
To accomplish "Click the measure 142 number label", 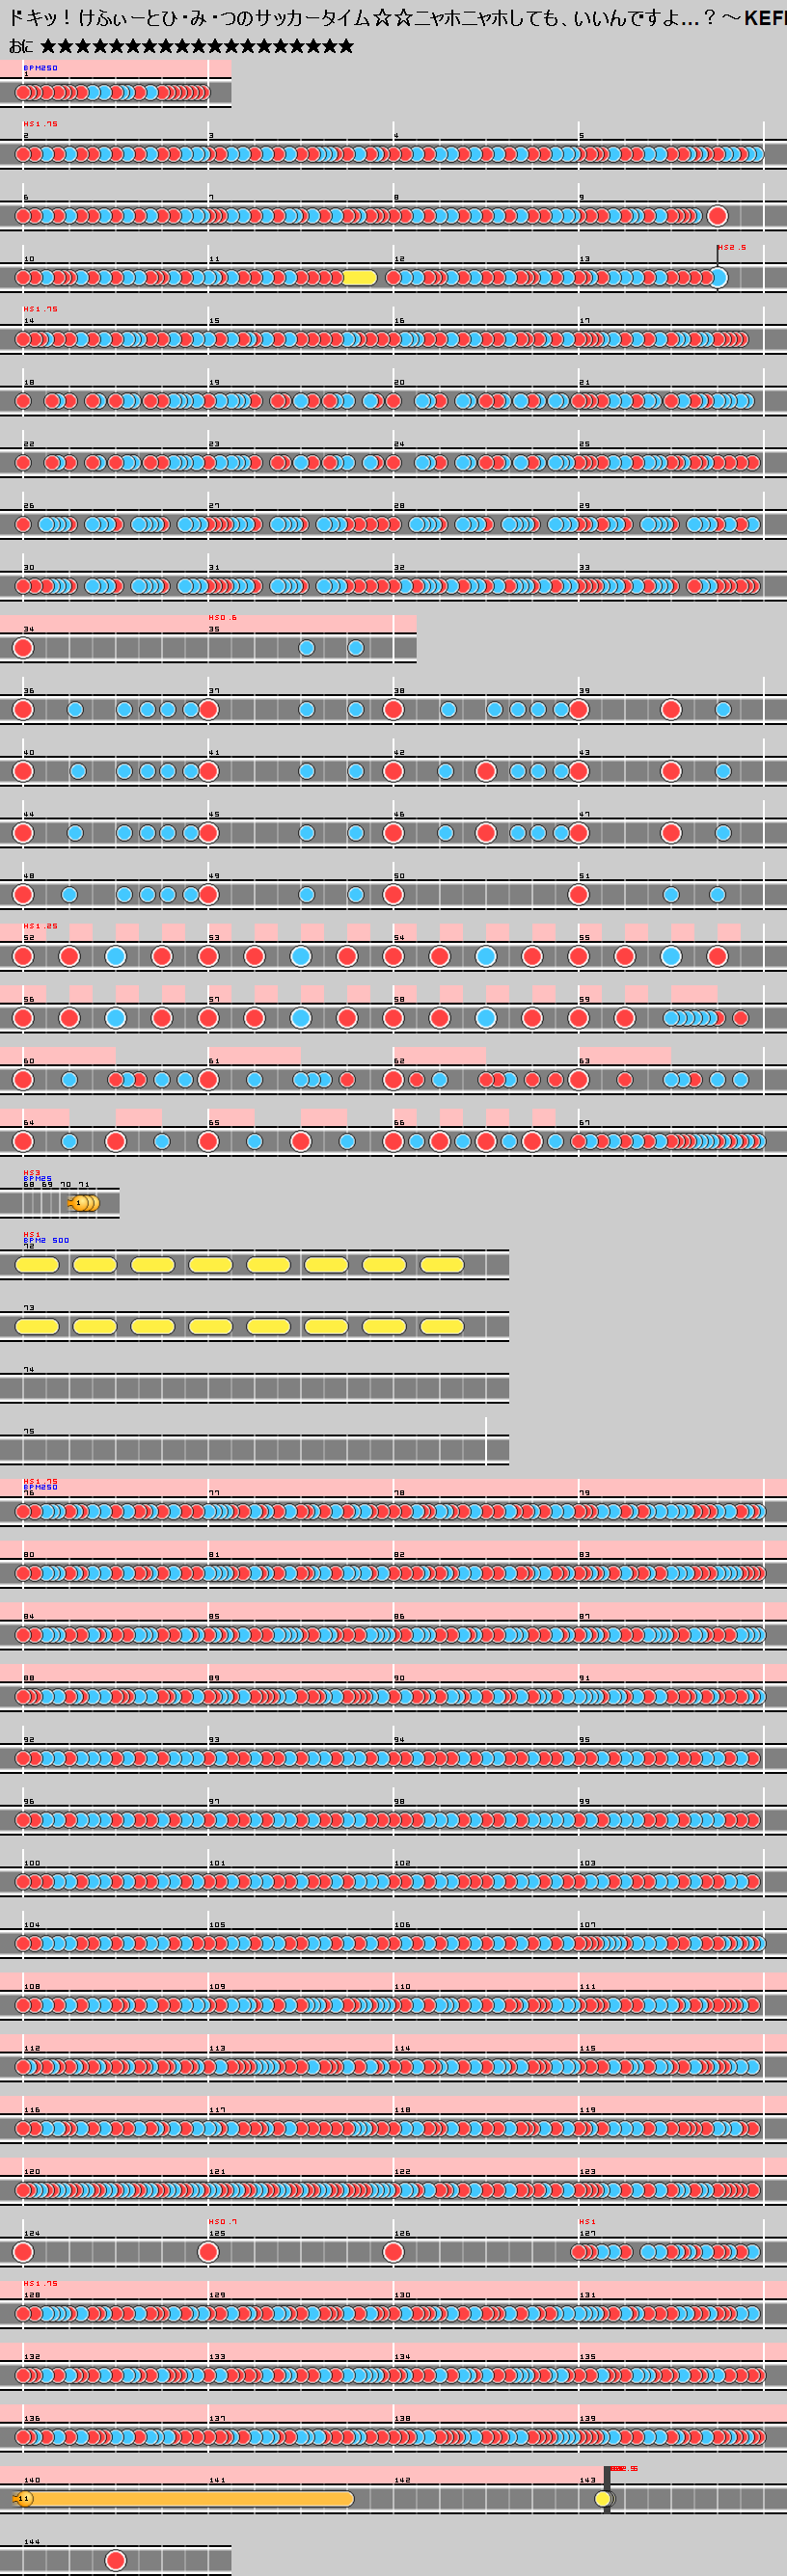I will tap(402, 2480).
